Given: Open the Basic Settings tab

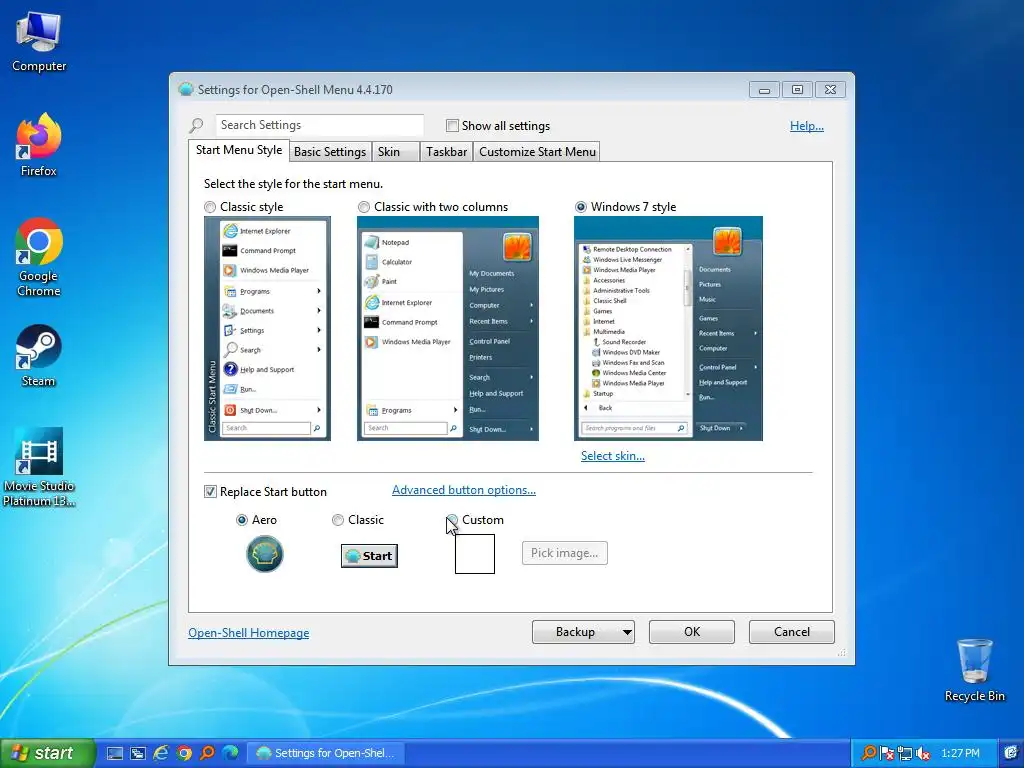Looking at the screenshot, I should tap(330, 152).
